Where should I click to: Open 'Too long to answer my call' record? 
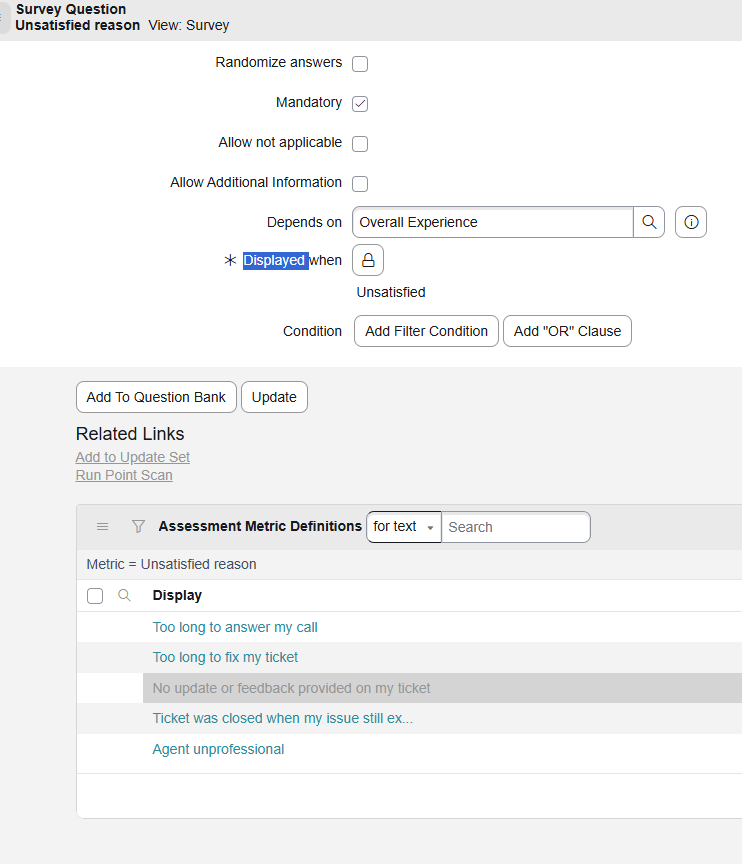pyautogui.click(x=235, y=626)
